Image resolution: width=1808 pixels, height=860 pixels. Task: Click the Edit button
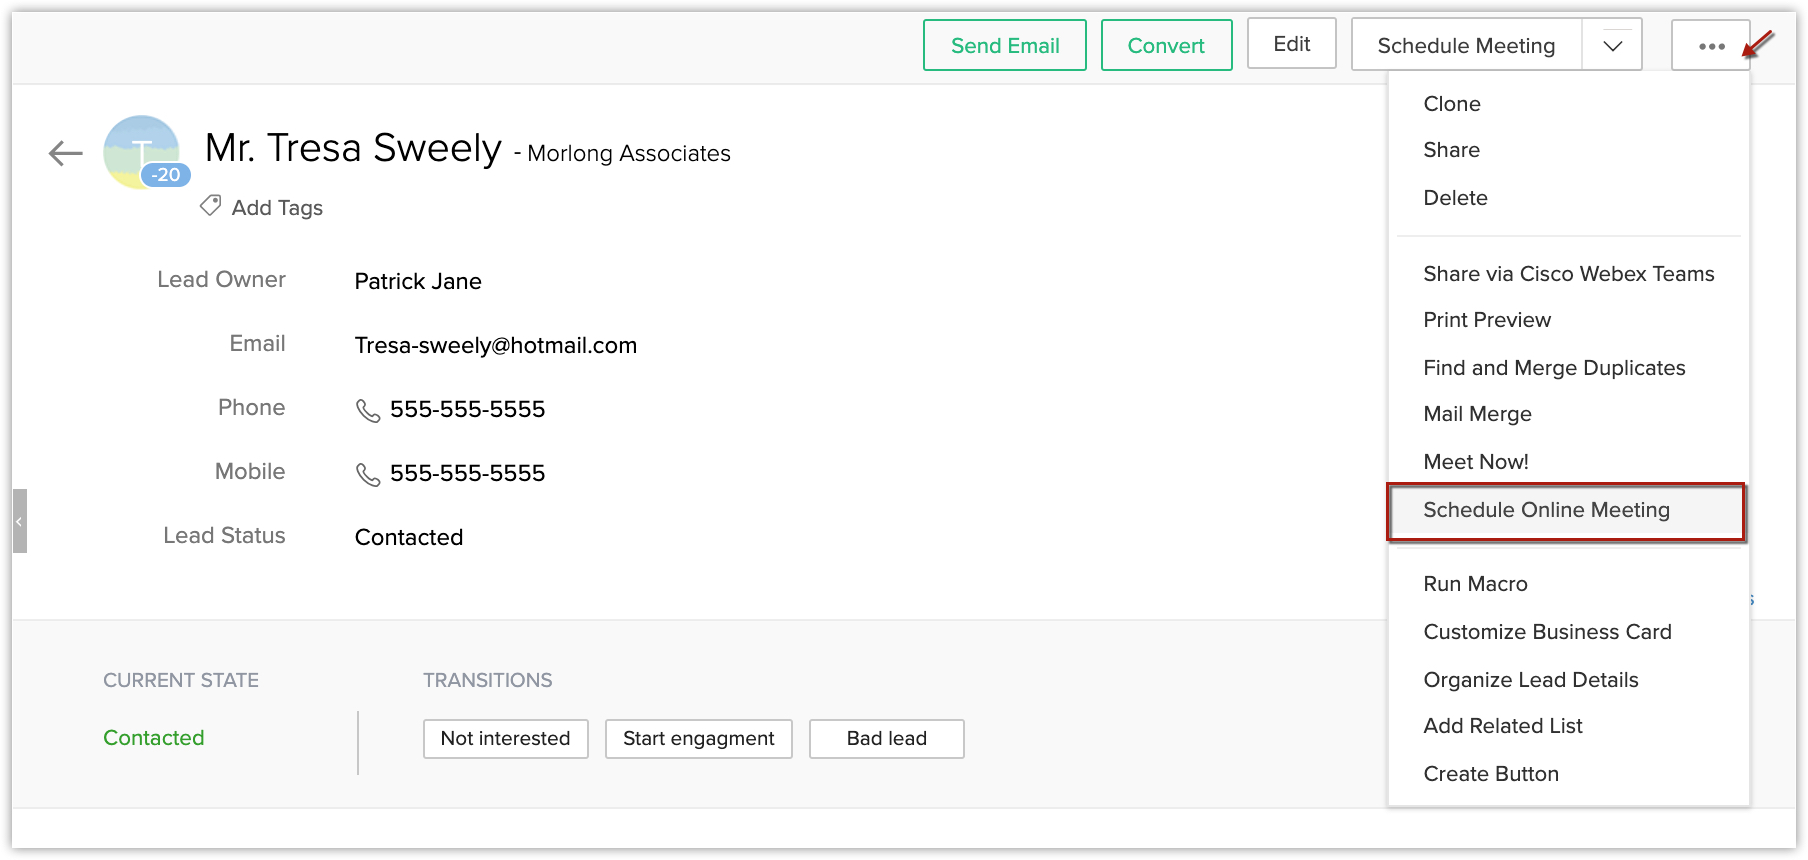(x=1291, y=44)
